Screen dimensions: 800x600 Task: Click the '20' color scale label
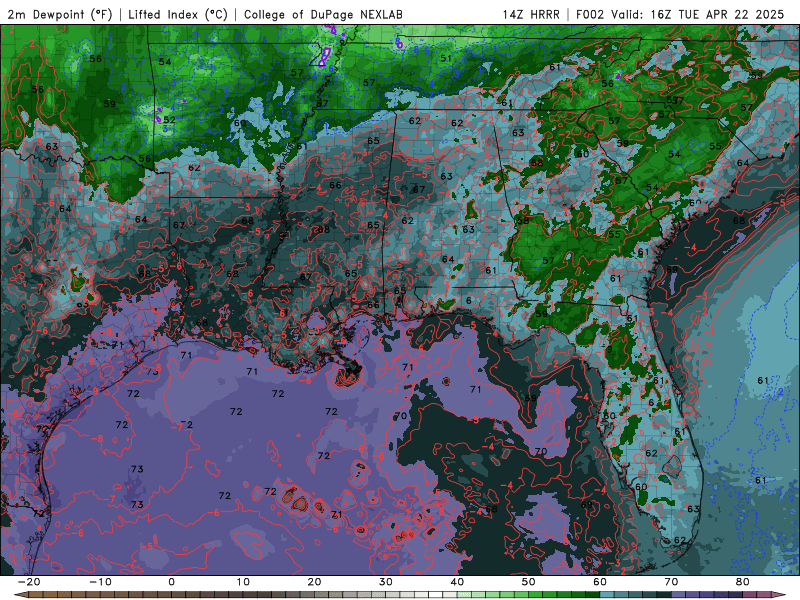(314, 582)
